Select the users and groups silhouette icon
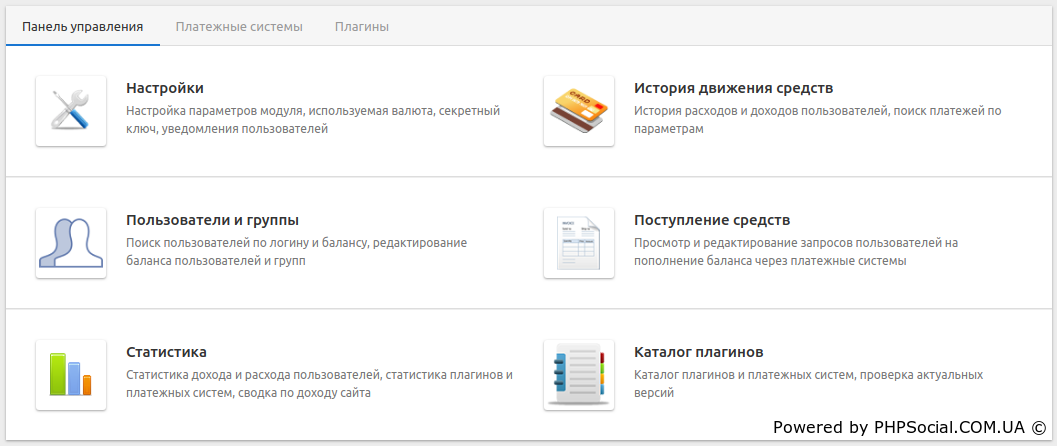1057x446 pixels. click(71, 243)
